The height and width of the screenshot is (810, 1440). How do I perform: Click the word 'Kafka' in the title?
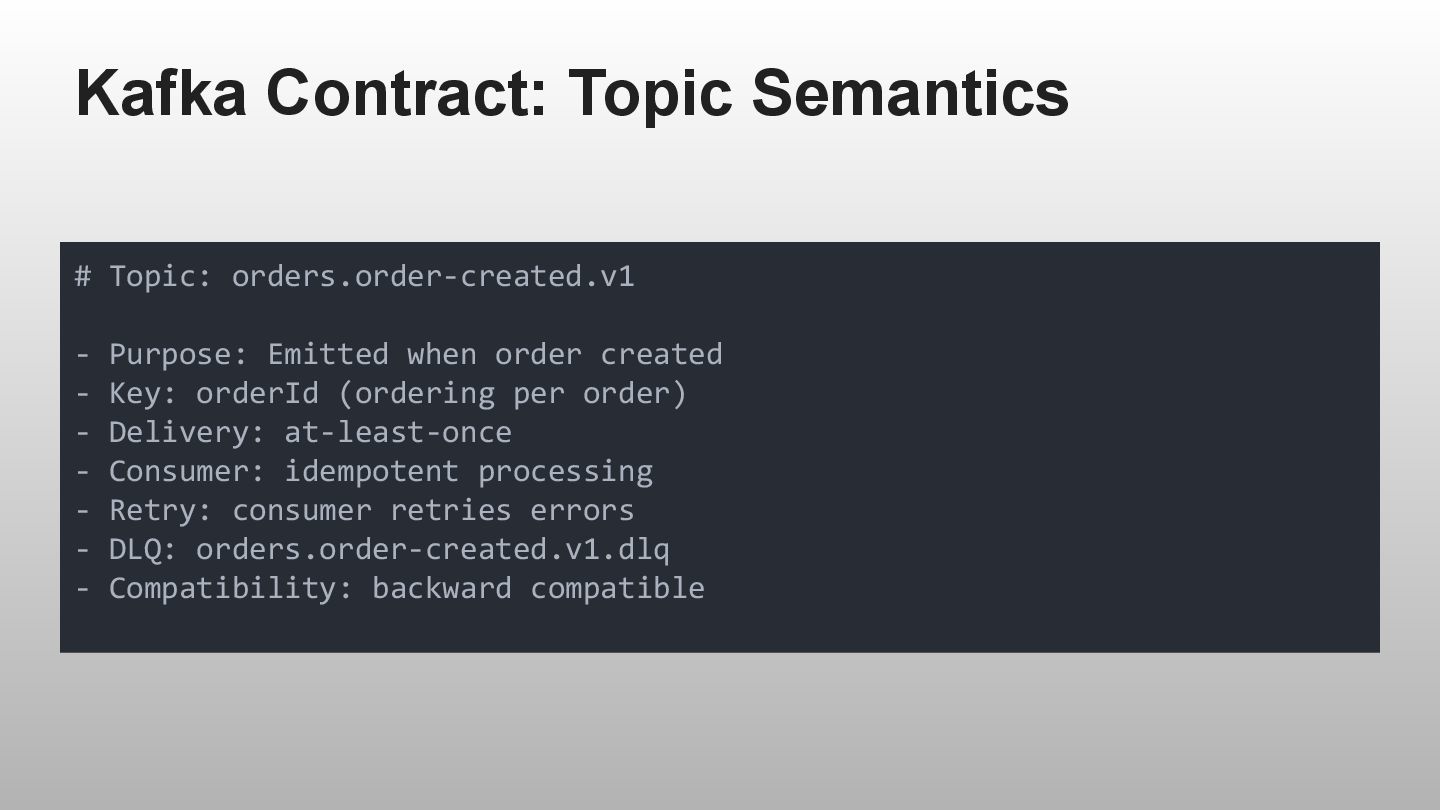point(161,92)
